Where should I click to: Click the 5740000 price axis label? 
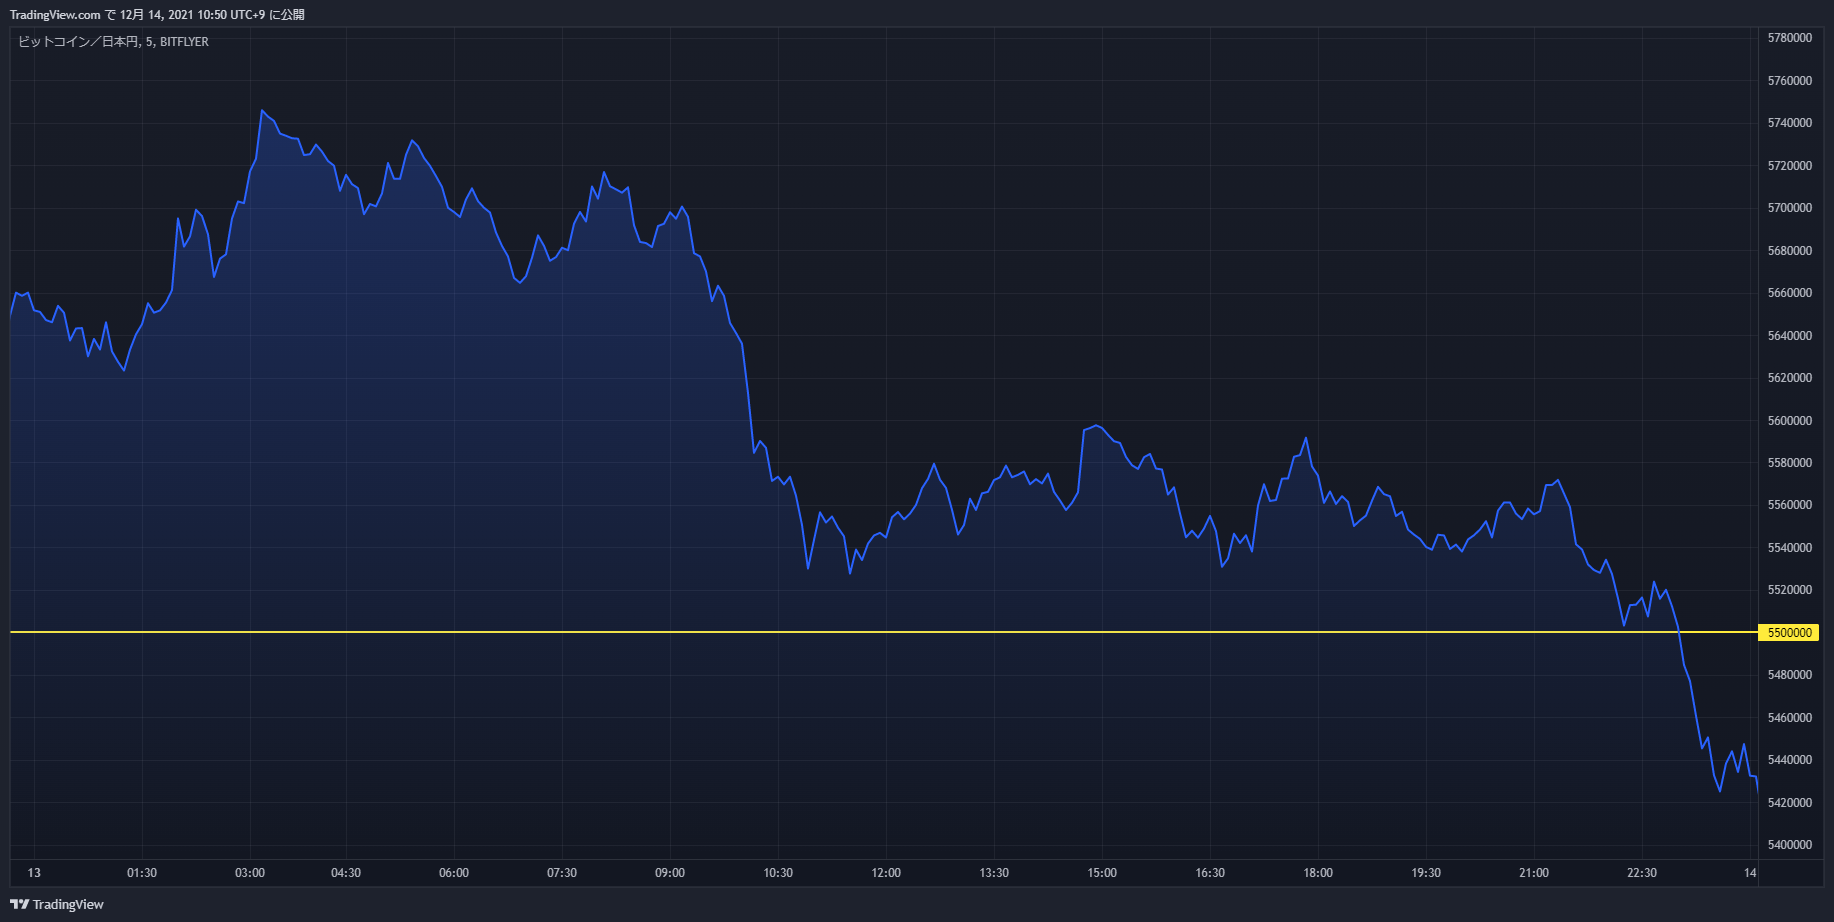click(1790, 123)
